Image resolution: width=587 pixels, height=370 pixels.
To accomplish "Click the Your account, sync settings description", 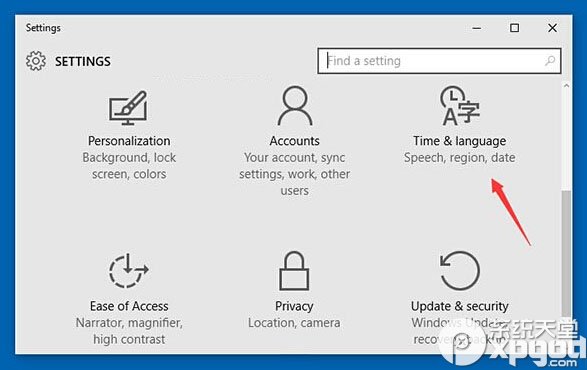I will click(x=295, y=174).
